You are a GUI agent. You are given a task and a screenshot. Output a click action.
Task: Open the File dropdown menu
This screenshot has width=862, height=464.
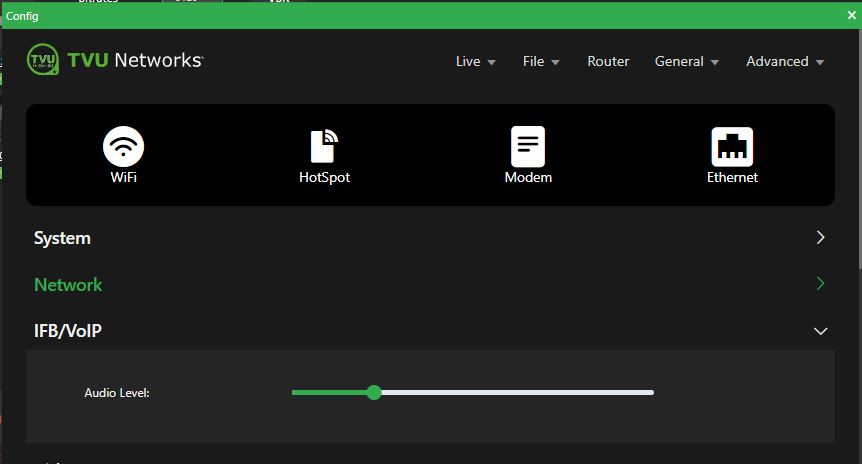pyautogui.click(x=541, y=62)
